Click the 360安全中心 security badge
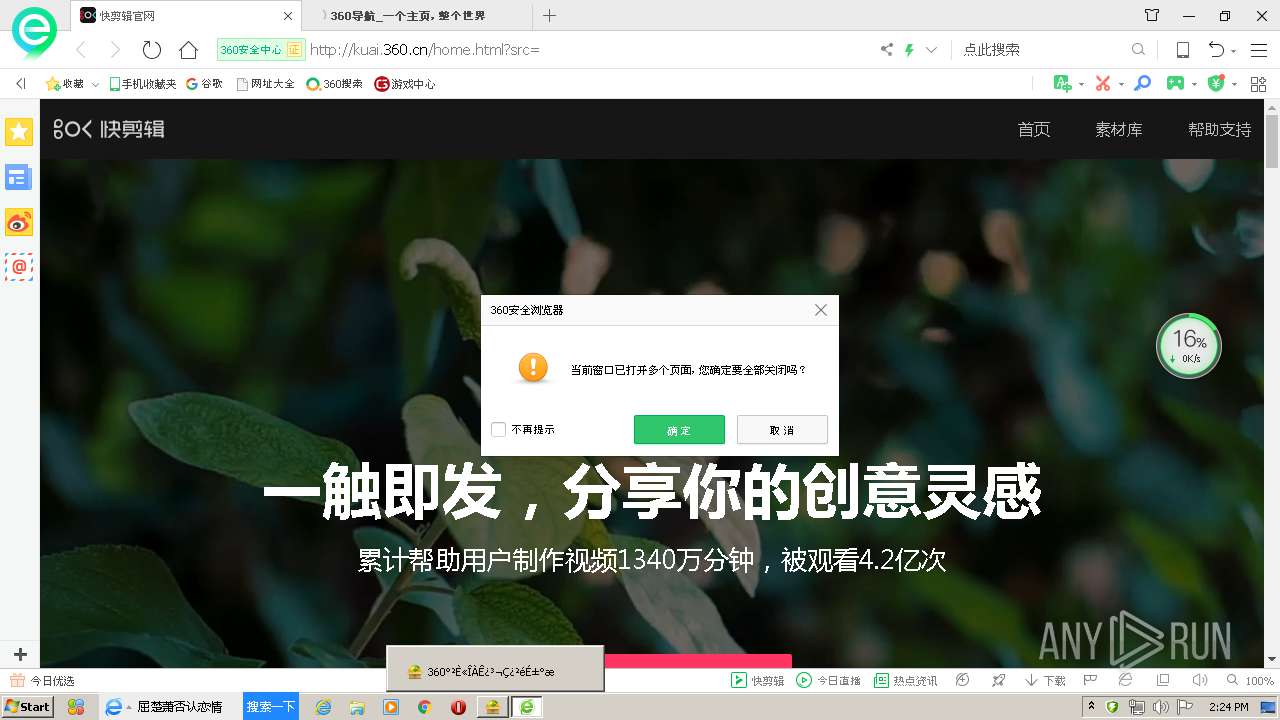Viewport: 1280px width, 720px height. [260, 49]
